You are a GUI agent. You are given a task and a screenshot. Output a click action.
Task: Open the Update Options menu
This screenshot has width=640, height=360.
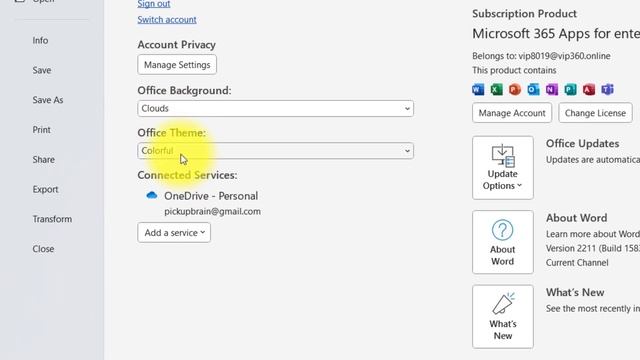coord(502,168)
